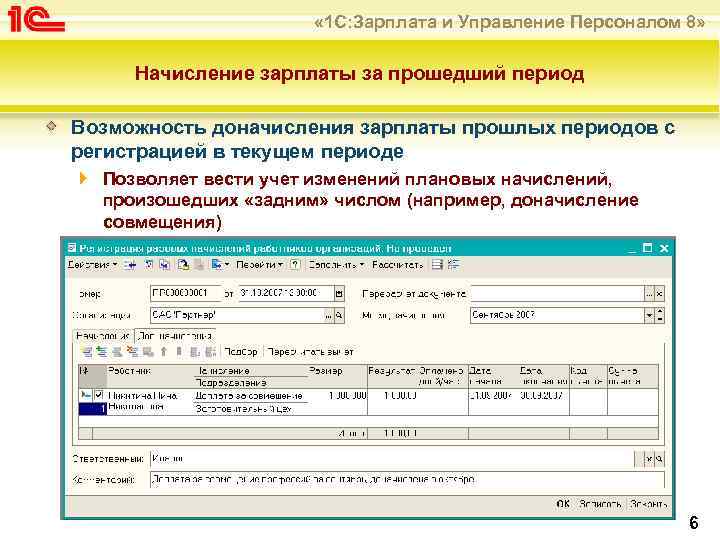Viewport: 720px width, 540px height.
Task: Click the post document toolbar icon
Action: (149, 265)
